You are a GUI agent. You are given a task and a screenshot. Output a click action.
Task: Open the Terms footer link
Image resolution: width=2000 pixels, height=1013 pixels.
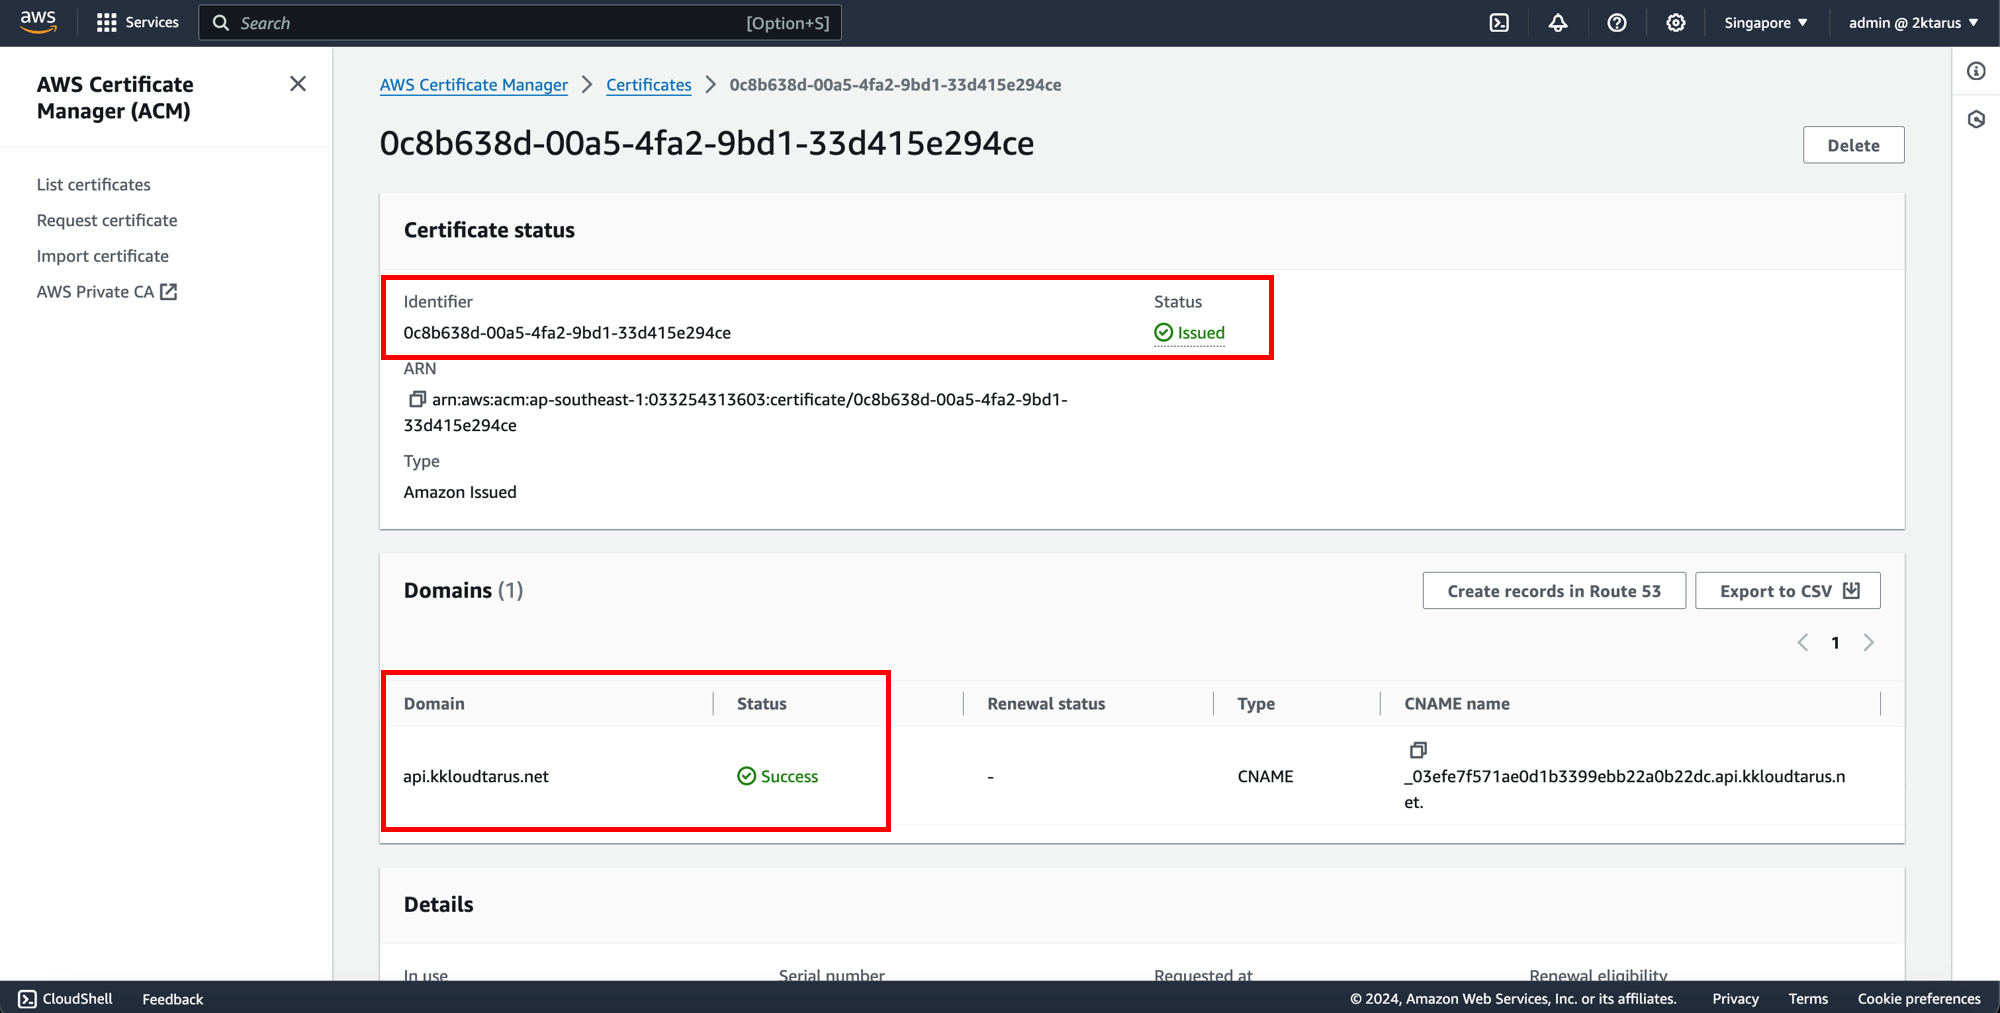click(1808, 999)
